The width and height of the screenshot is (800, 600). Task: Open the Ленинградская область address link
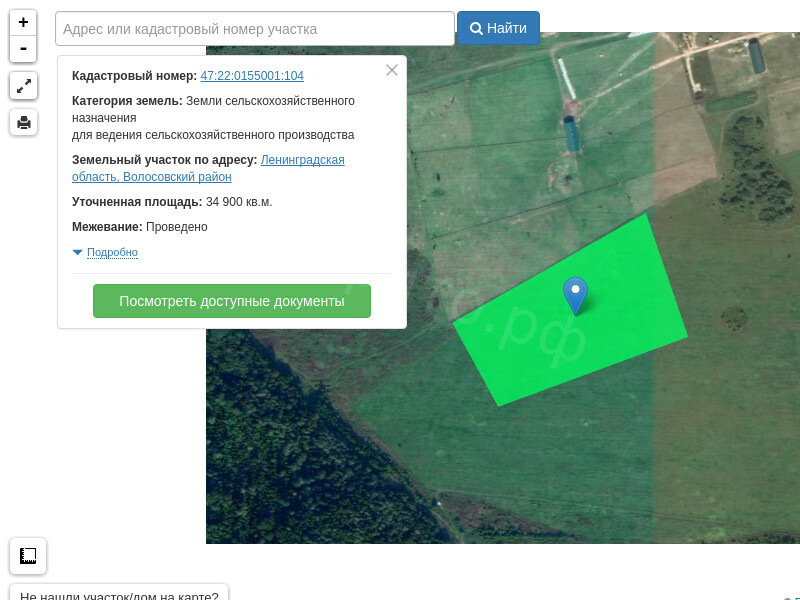pyautogui.click(x=302, y=160)
